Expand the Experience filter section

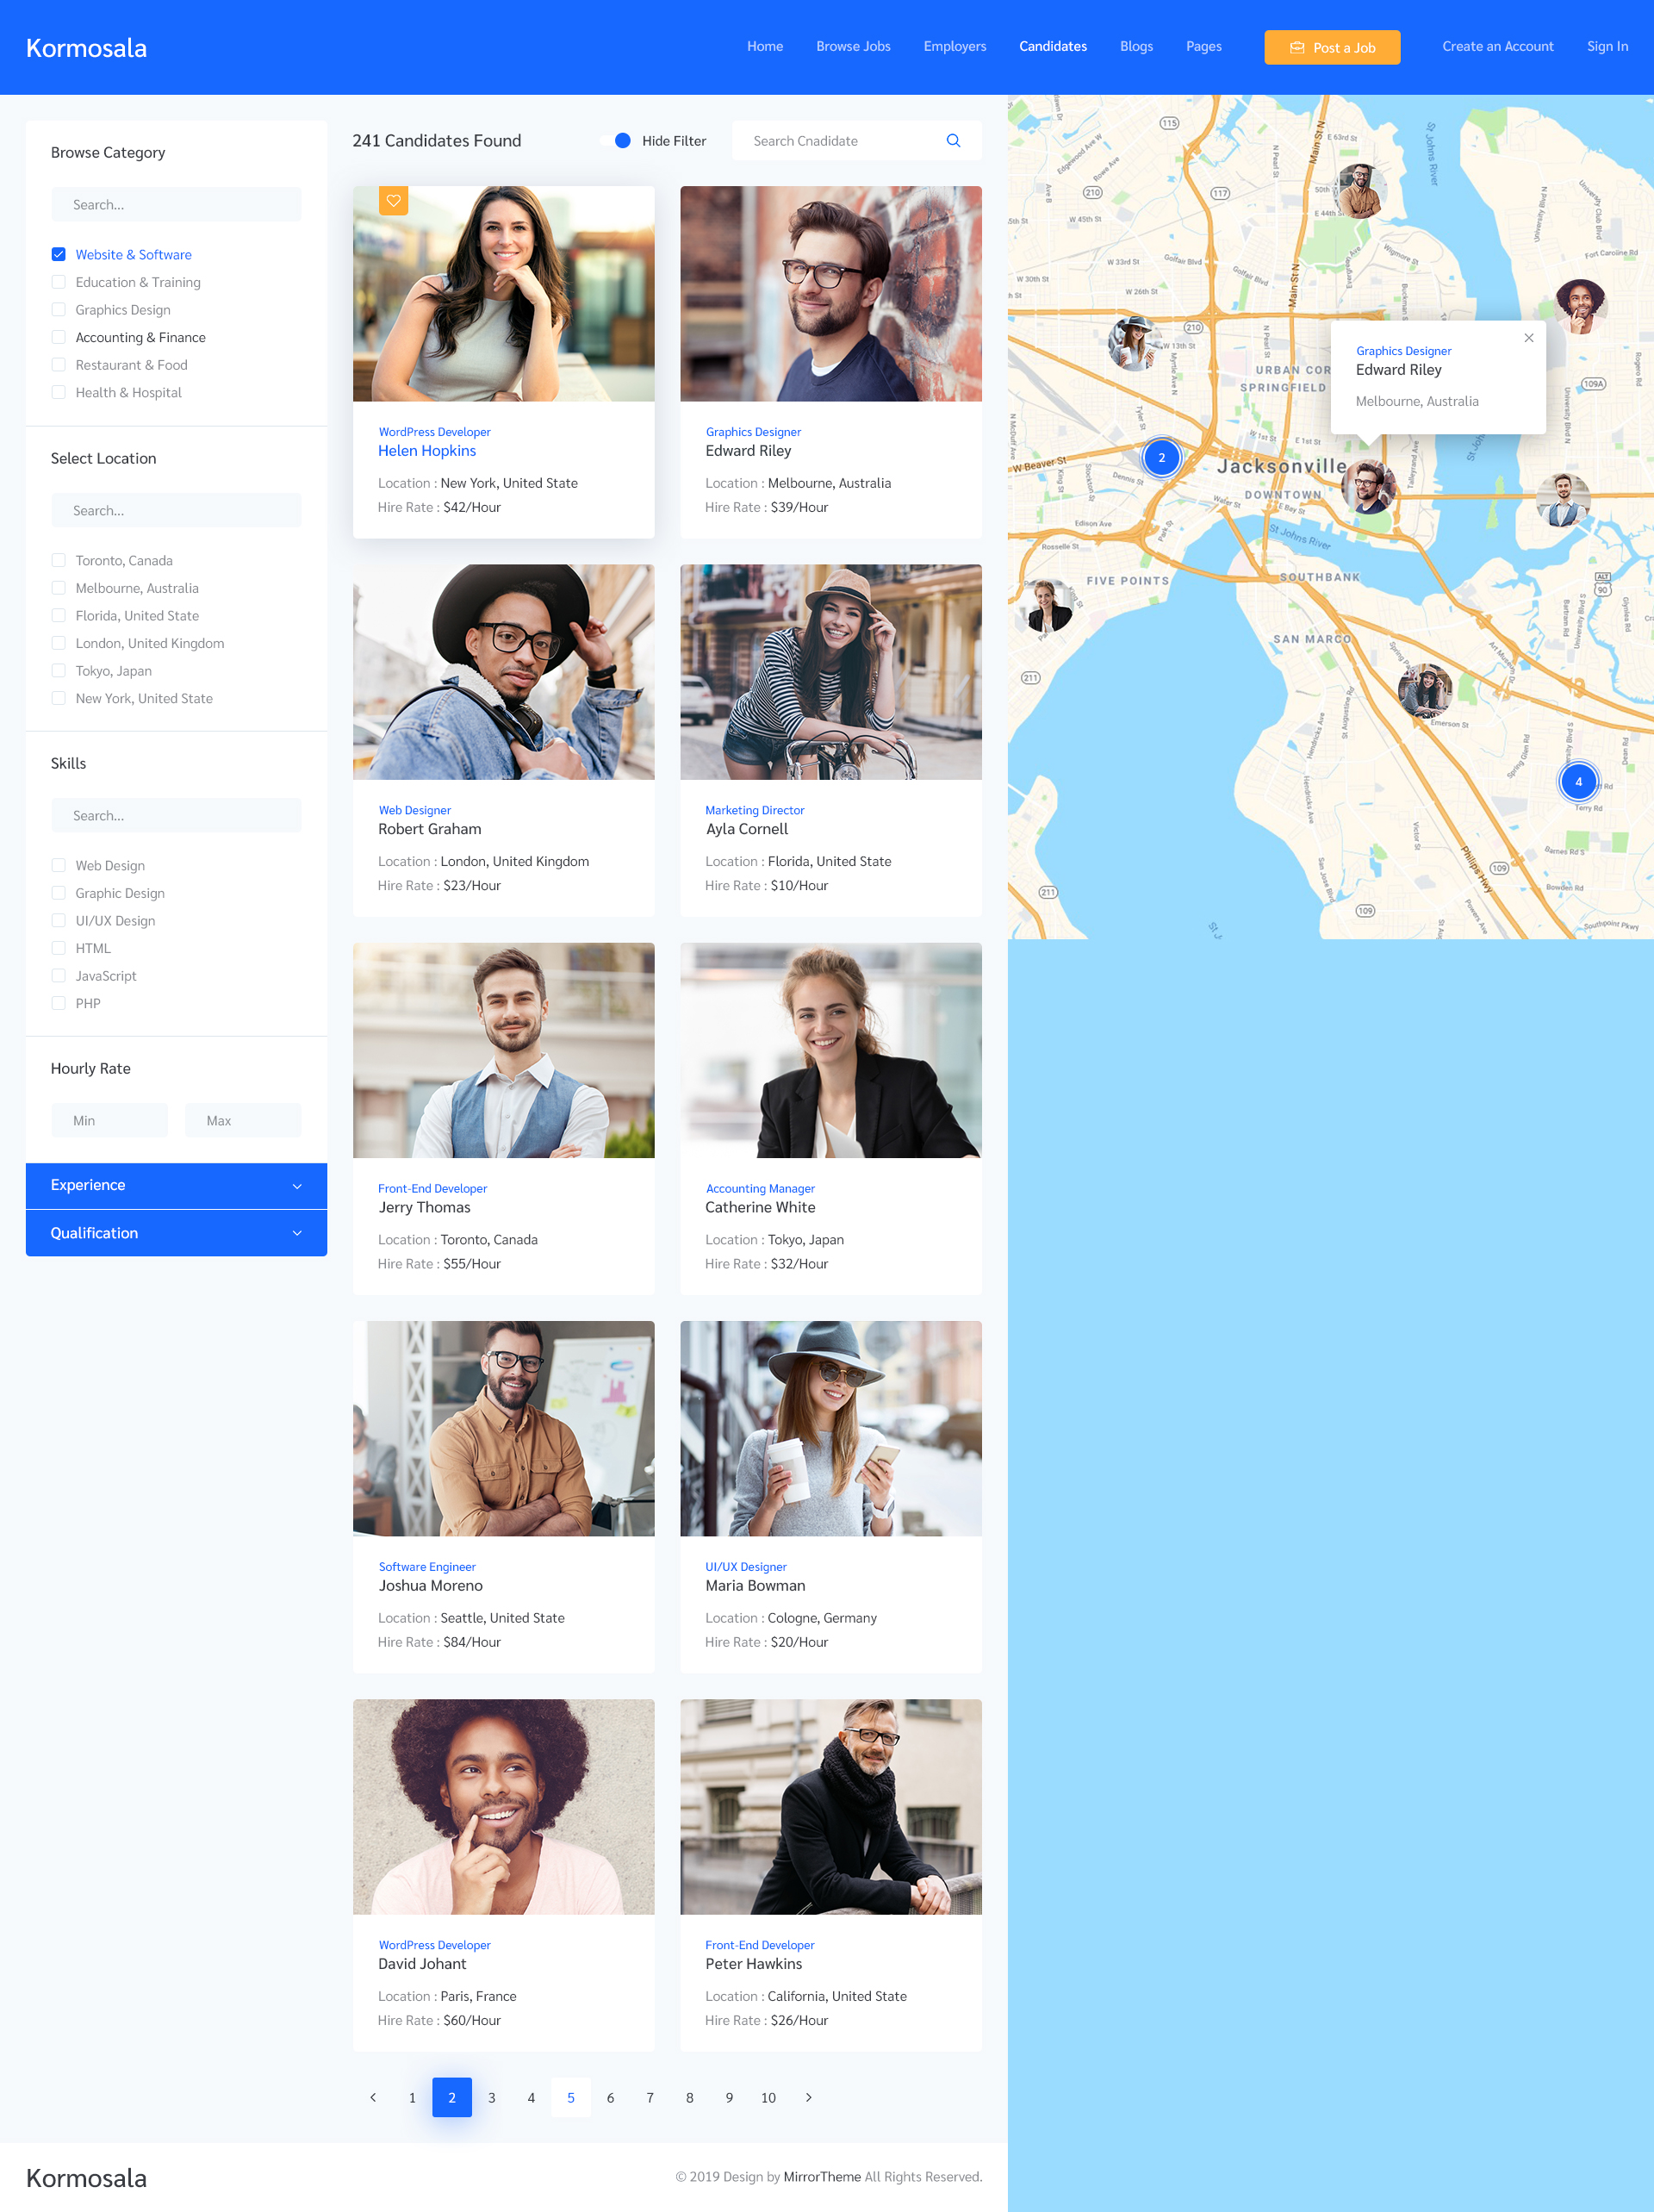(x=176, y=1185)
